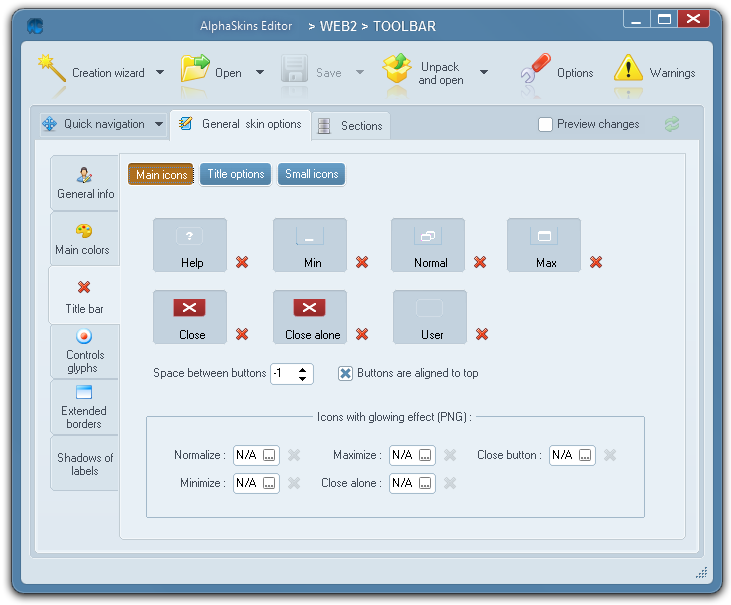Click the green refresh icon near Preview changes

672,124
